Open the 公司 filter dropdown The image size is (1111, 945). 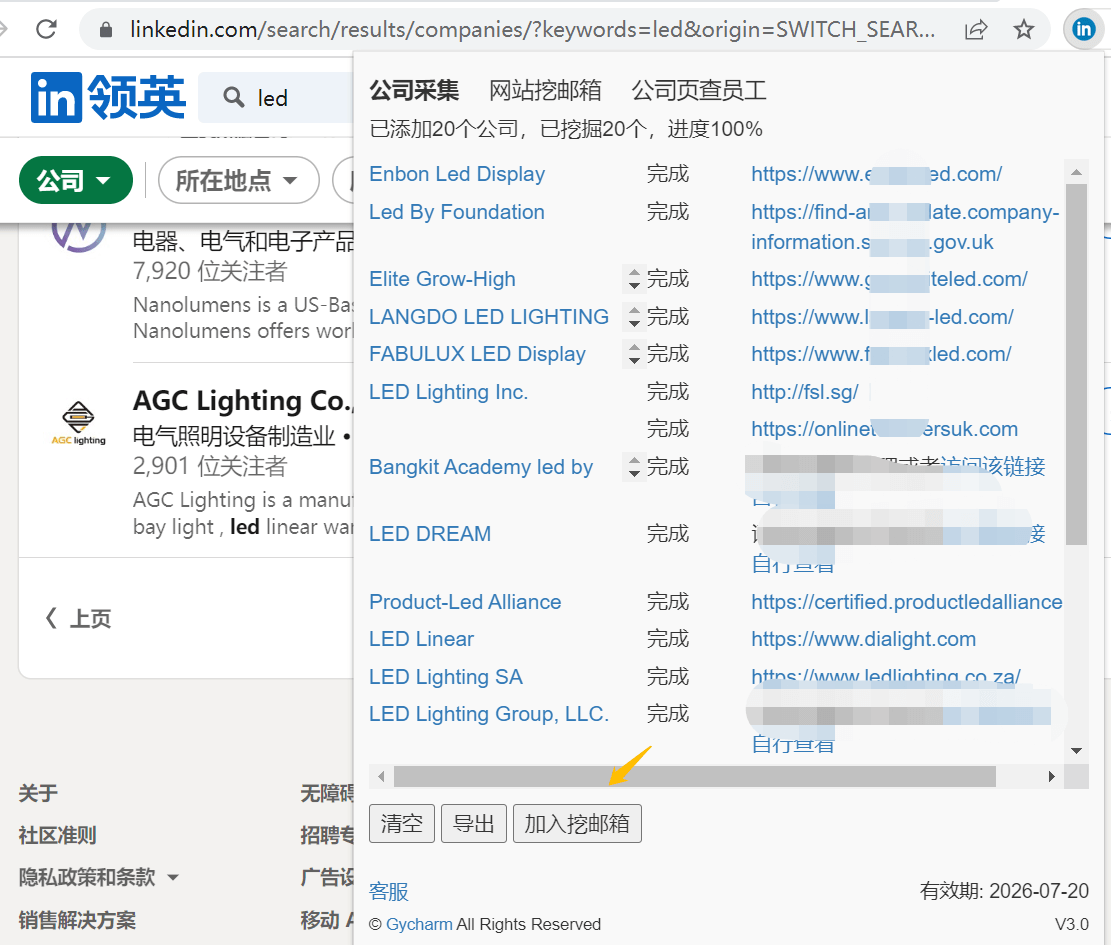point(76,181)
